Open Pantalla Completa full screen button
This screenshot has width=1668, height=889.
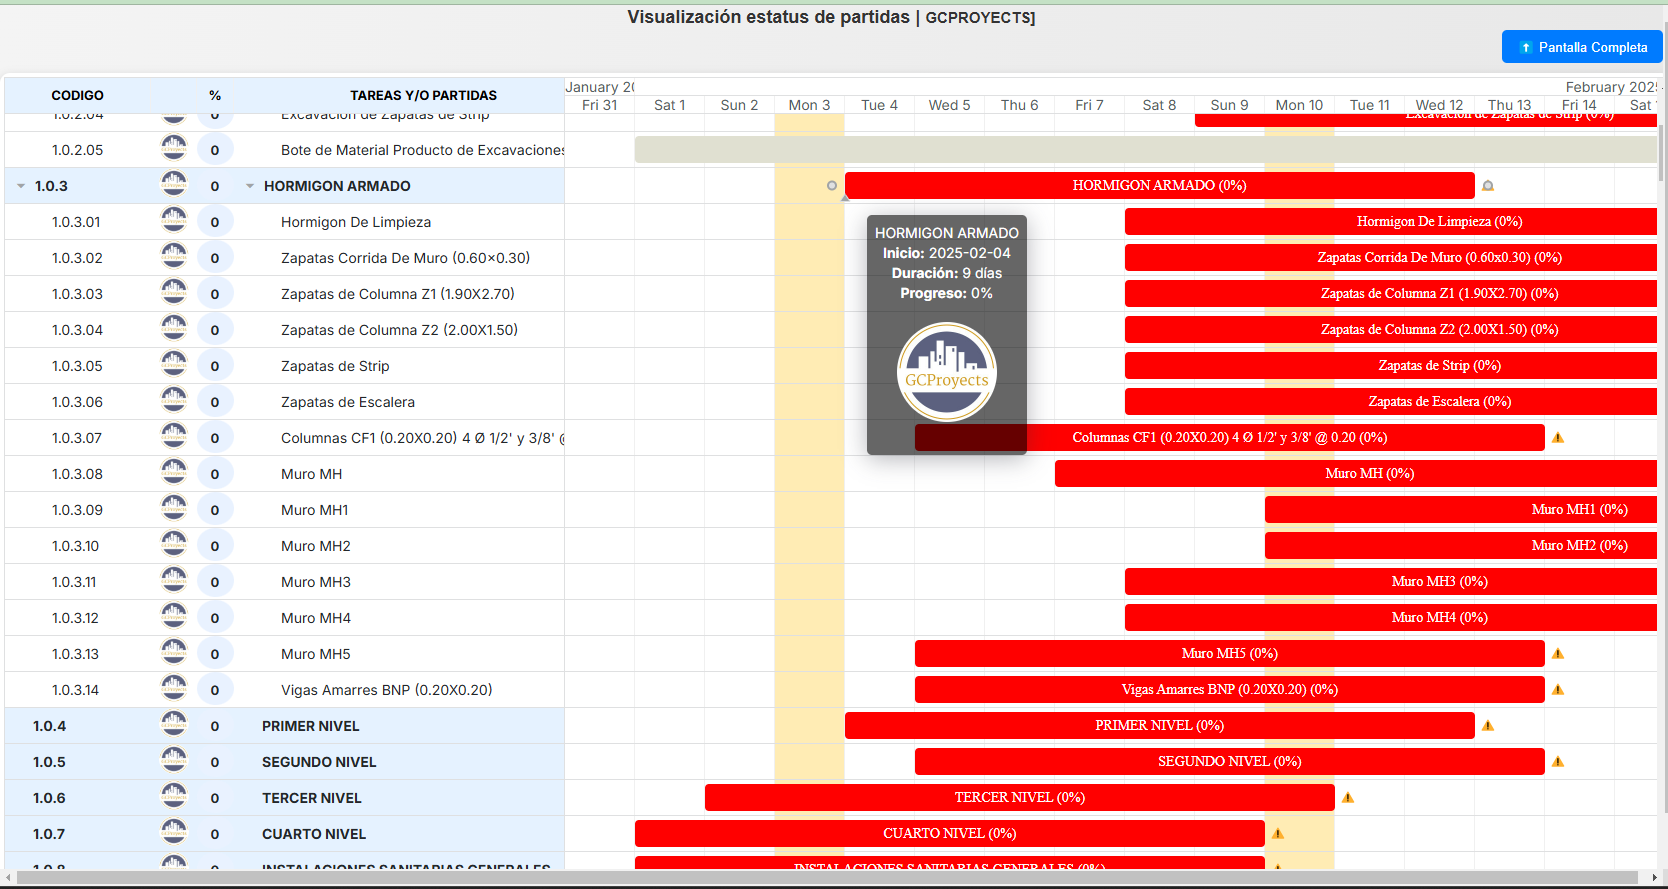click(x=1582, y=47)
